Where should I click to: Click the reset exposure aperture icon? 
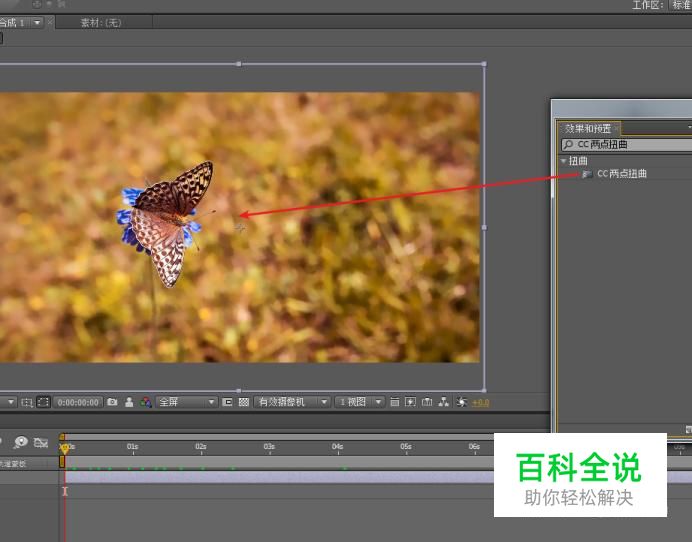pos(461,402)
